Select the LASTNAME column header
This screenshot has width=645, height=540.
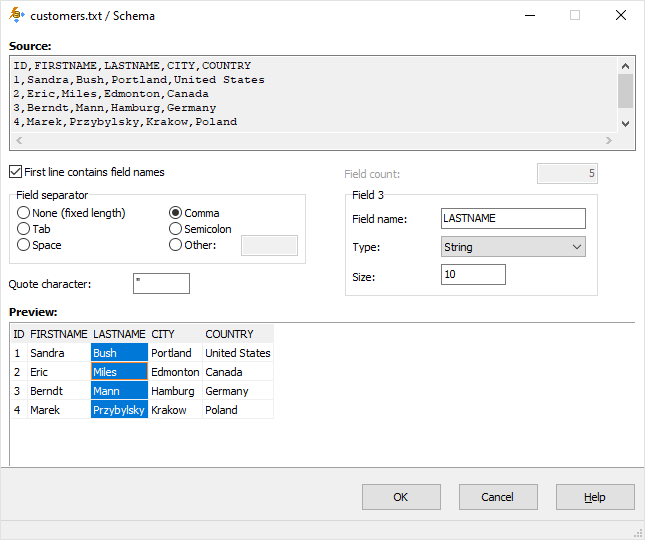pos(119,334)
